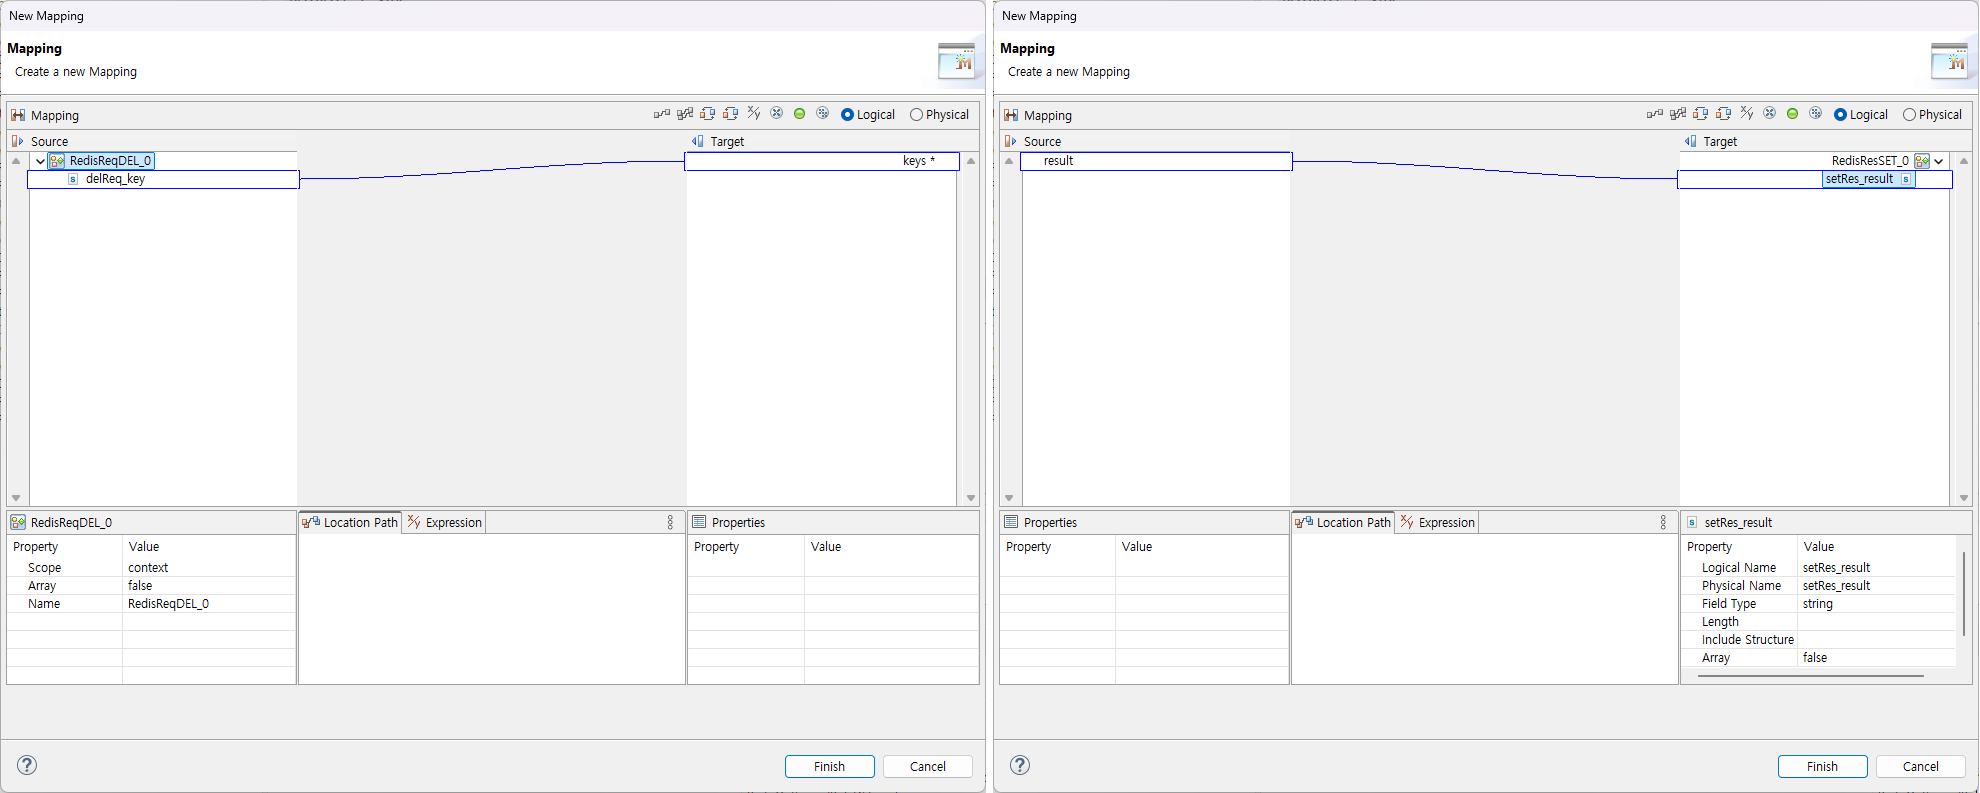
Task: Open view menu beside Expression tab, left dialog
Action: coord(670,523)
